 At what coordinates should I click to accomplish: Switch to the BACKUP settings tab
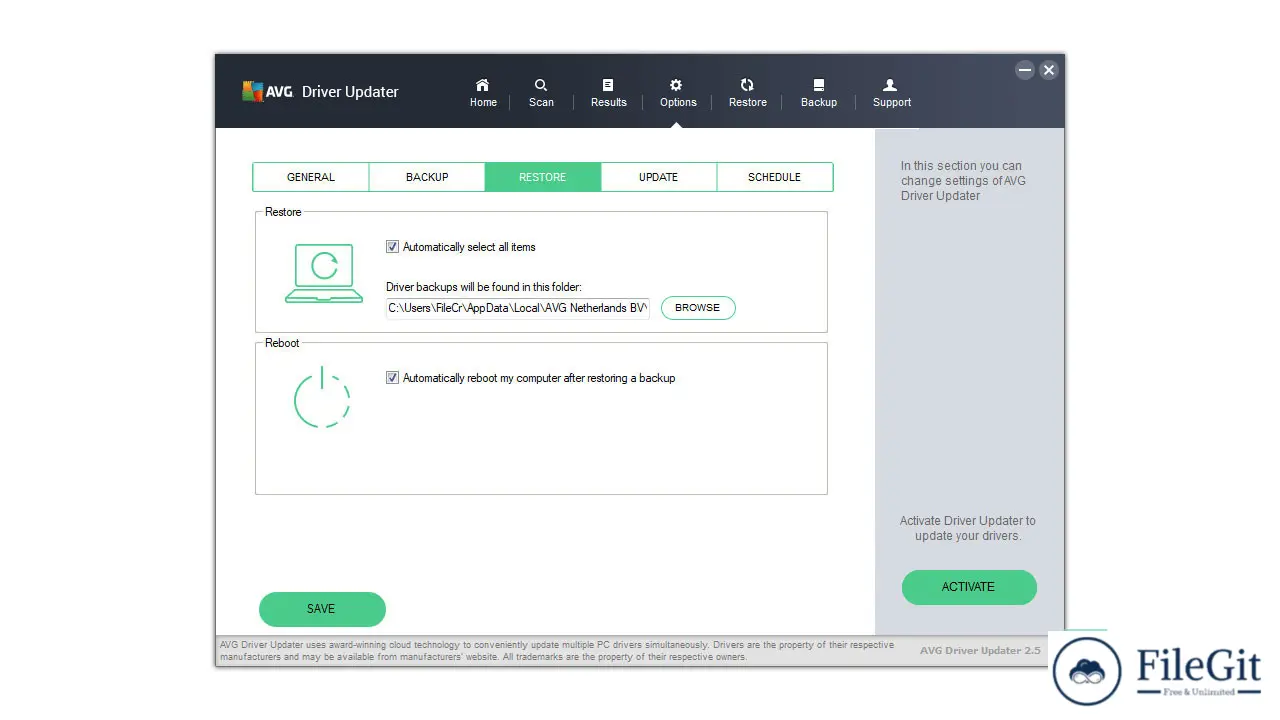pyautogui.click(x=427, y=177)
